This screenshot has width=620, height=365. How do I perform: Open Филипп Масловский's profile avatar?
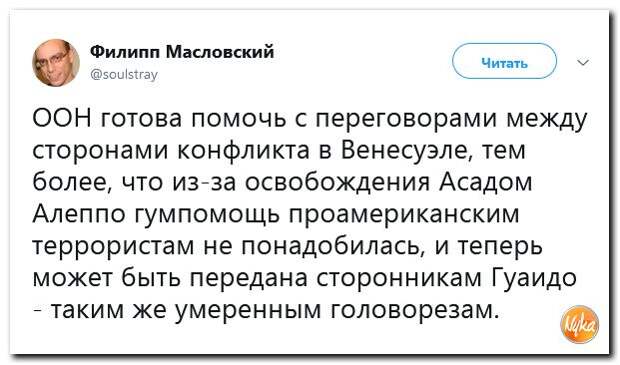coord(56,62)
